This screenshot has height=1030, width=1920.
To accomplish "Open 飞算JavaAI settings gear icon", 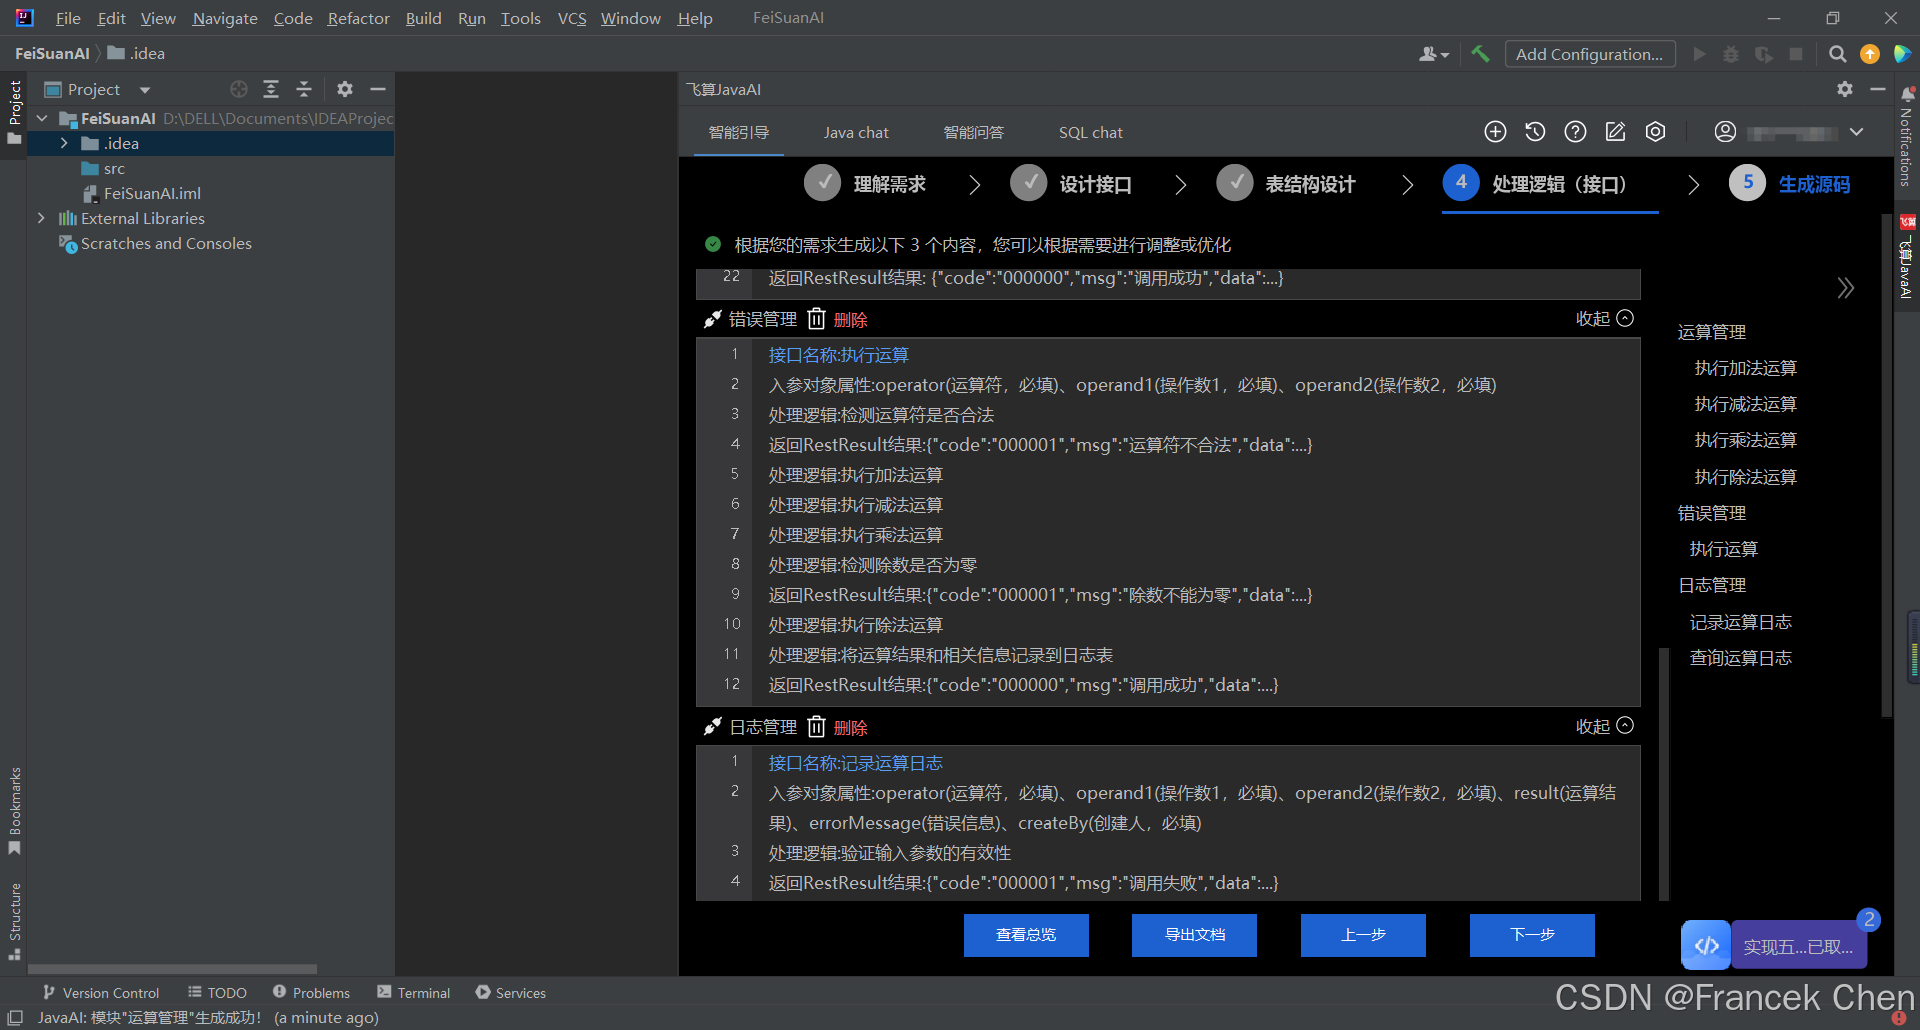I will pyautogui.click(x=1655, y=131).
